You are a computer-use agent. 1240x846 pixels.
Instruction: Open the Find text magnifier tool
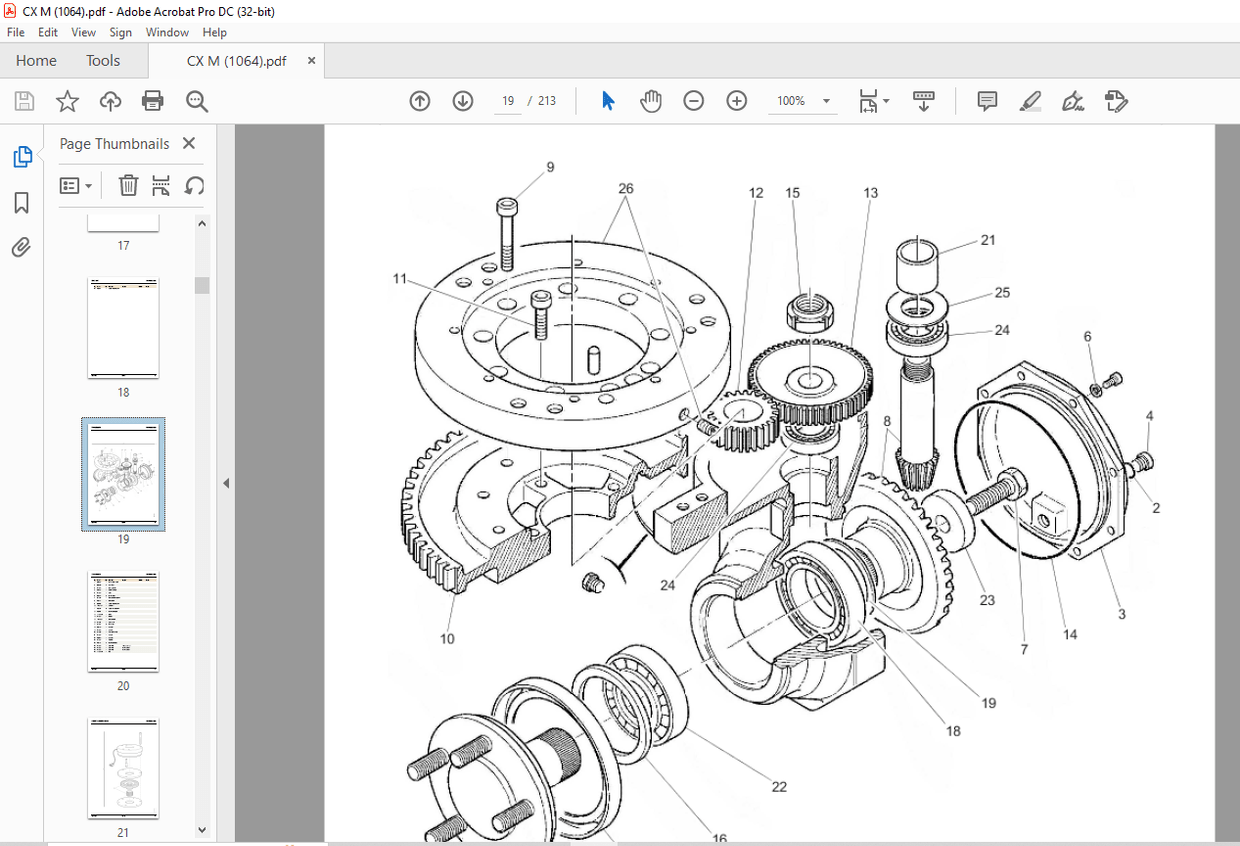pos(196,101)
